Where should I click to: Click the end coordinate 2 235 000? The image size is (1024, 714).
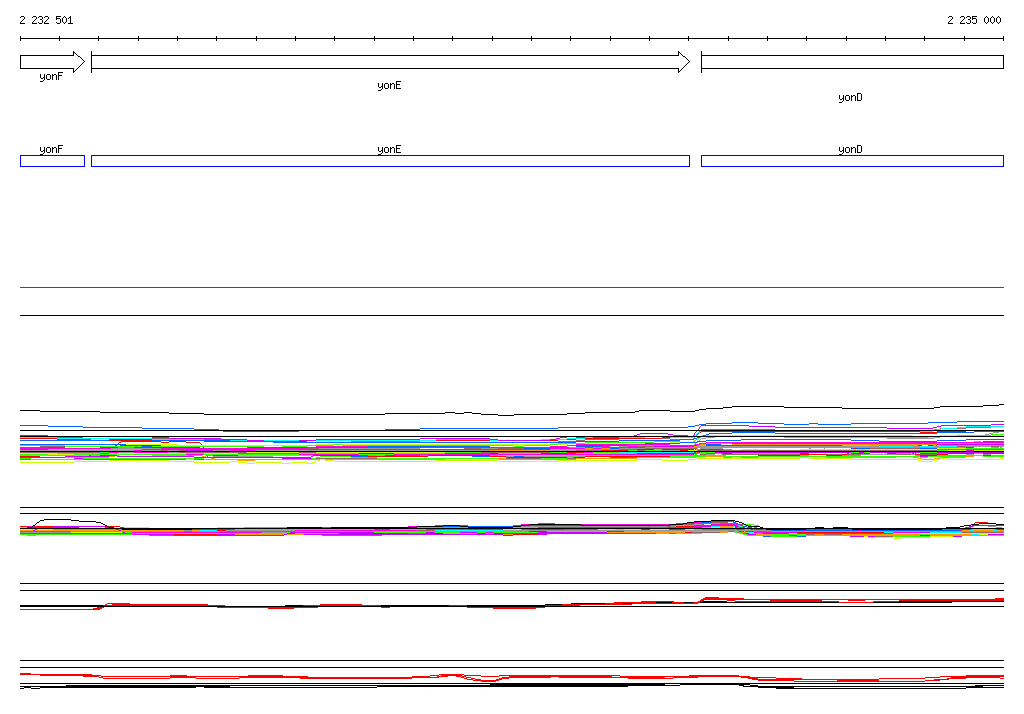pyautogui.click(x=974, y=20)
